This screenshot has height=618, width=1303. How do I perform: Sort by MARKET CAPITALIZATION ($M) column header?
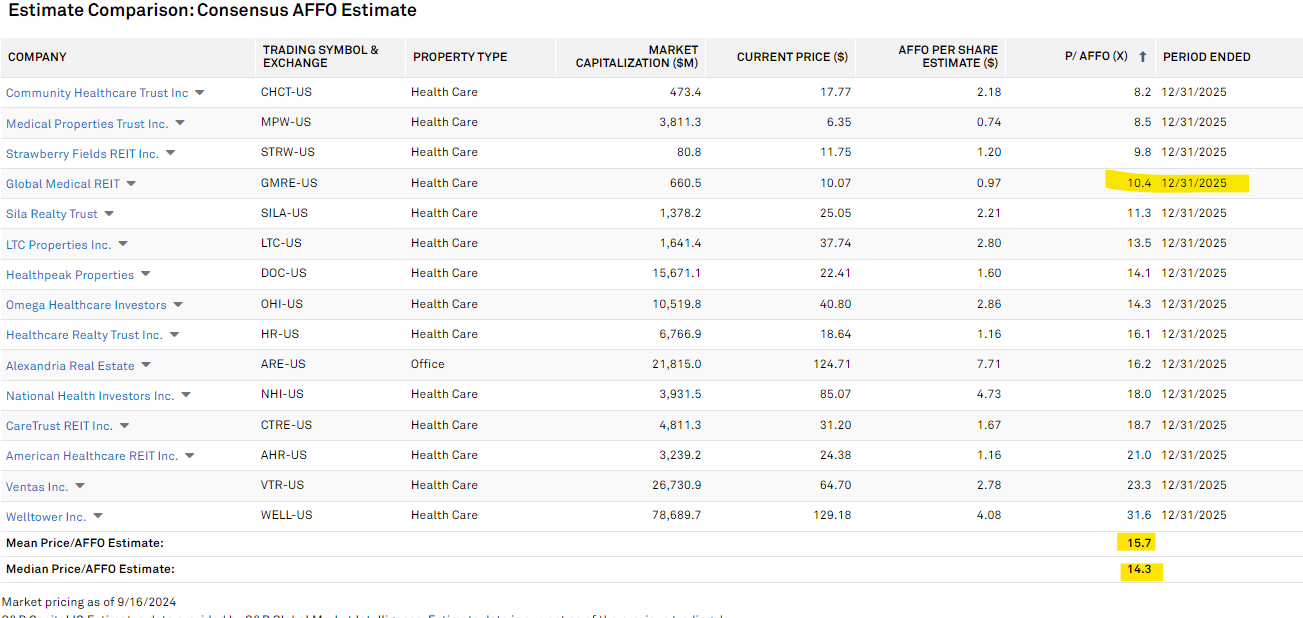tap(637, 56)
